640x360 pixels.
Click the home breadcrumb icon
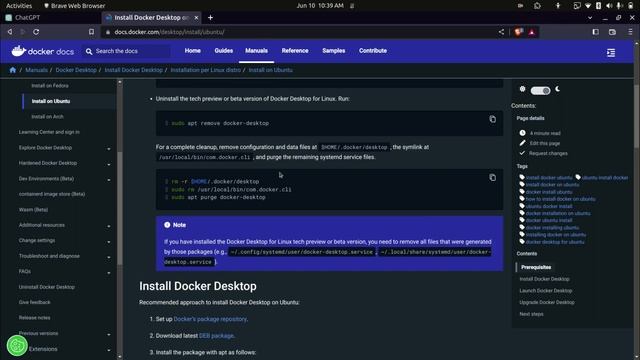(13, 70)
